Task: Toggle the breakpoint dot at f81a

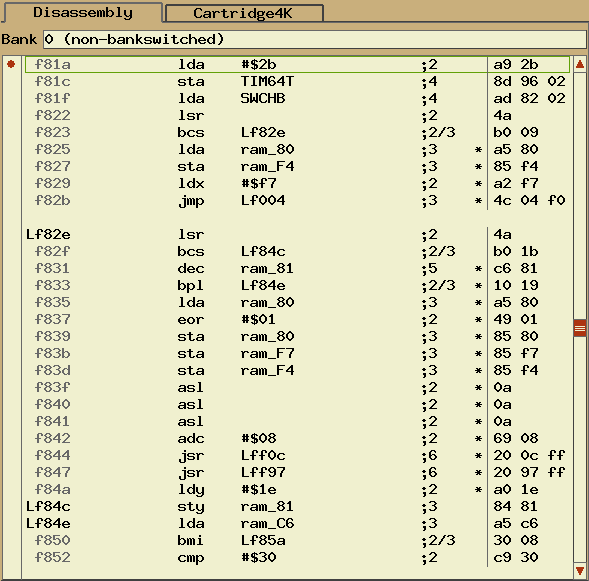Action: tap(11, 64)
